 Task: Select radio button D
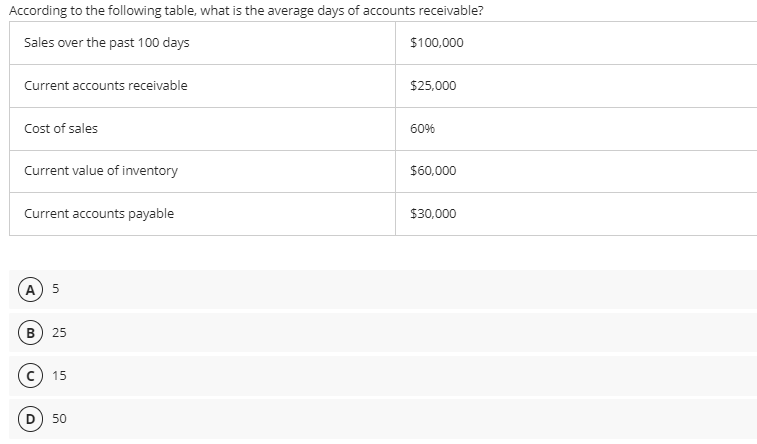coord(33,419)
